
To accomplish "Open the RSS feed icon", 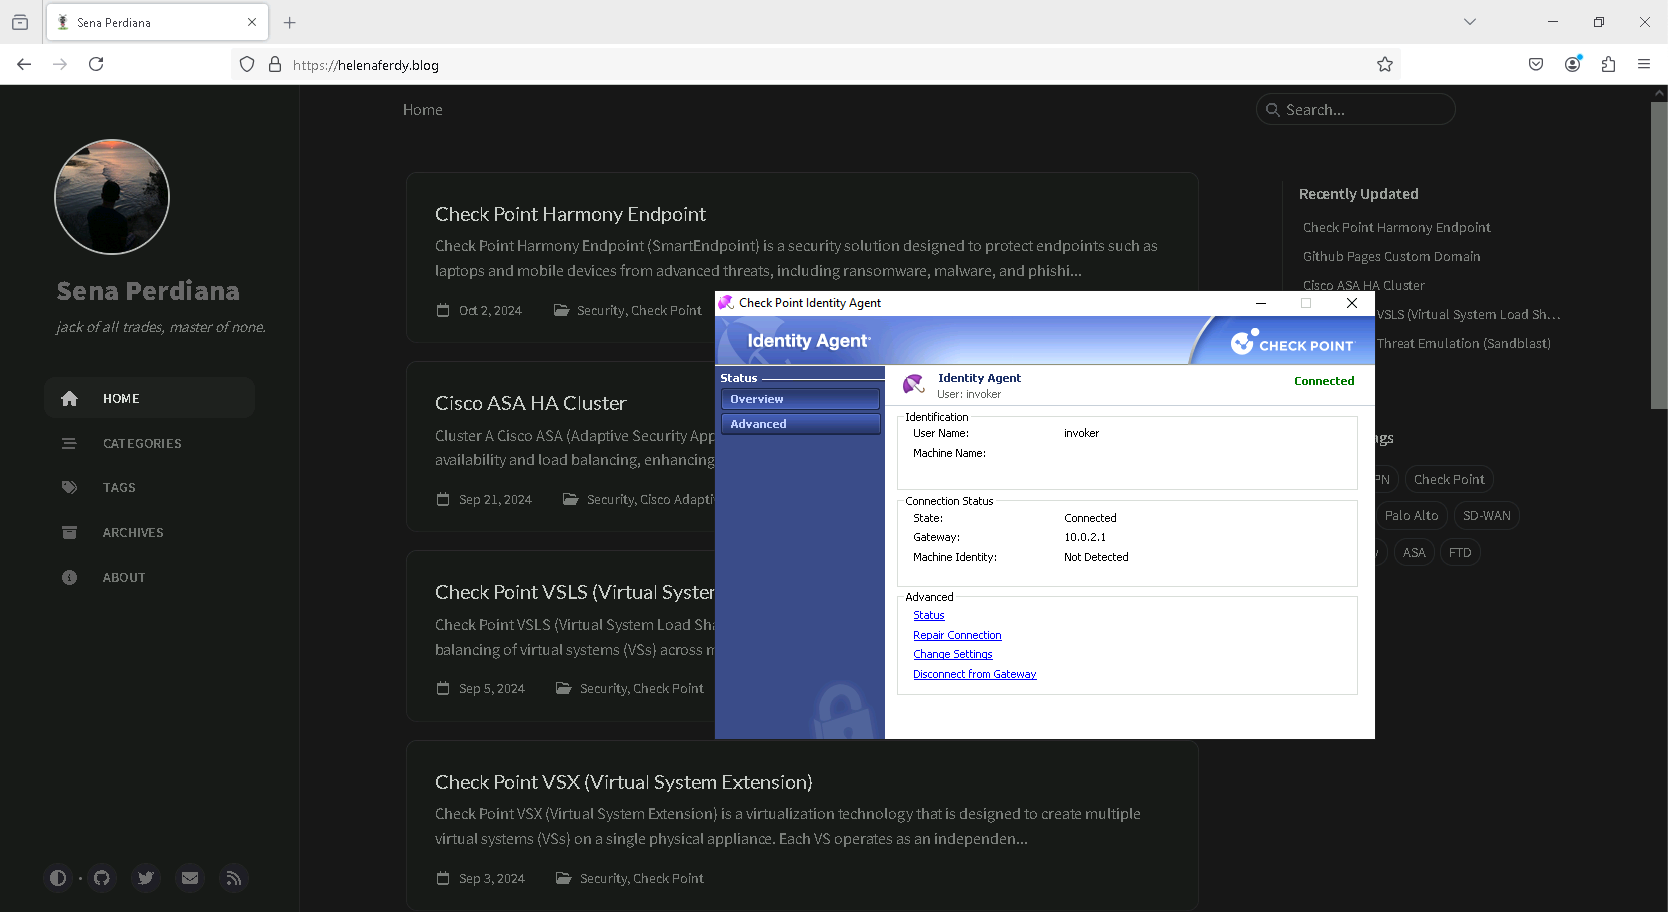I will (x=234, y=878).
